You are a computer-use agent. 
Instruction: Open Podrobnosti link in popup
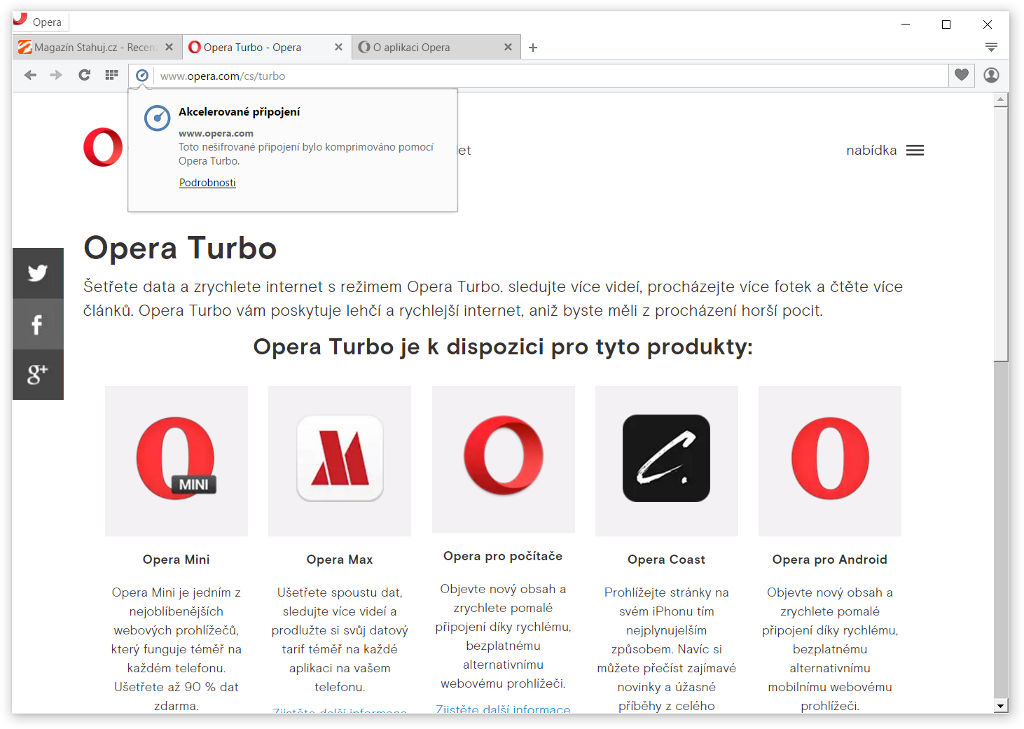208,182
